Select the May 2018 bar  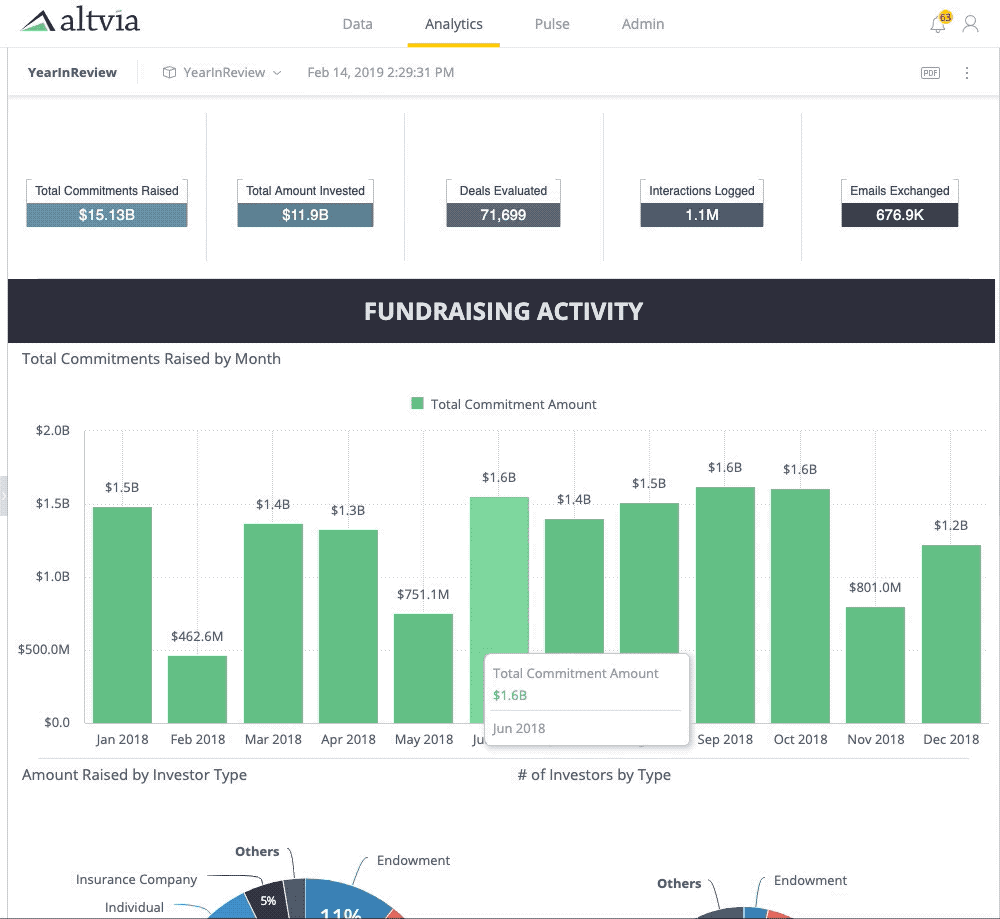[423, 668]
